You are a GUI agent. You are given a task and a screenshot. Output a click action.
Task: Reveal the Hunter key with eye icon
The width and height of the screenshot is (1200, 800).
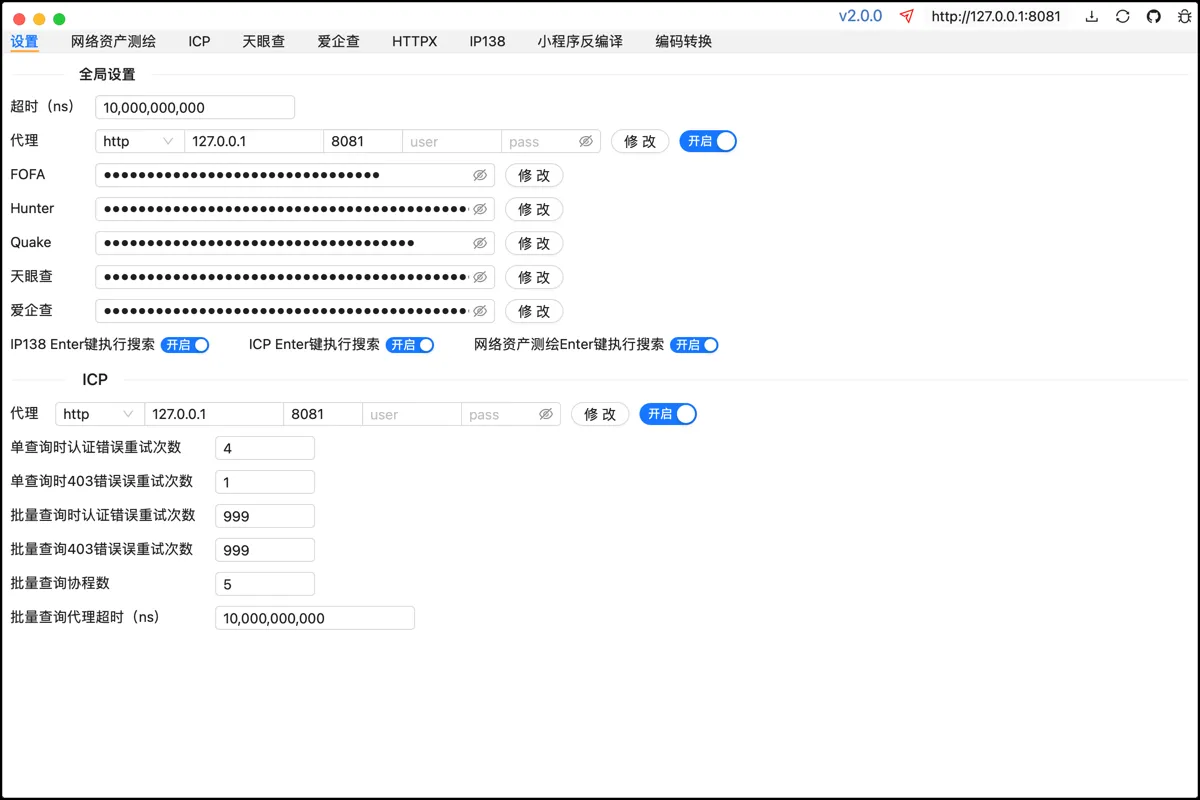coord(480,209)
